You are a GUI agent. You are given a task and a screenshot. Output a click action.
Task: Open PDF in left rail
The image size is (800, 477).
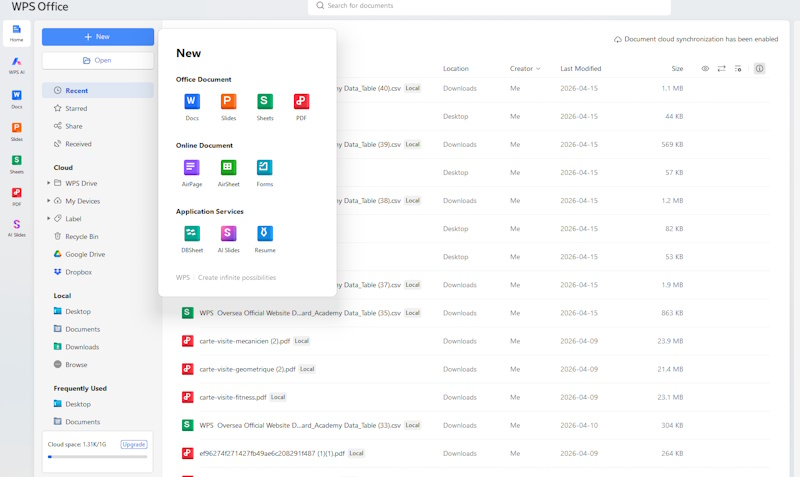16,196
